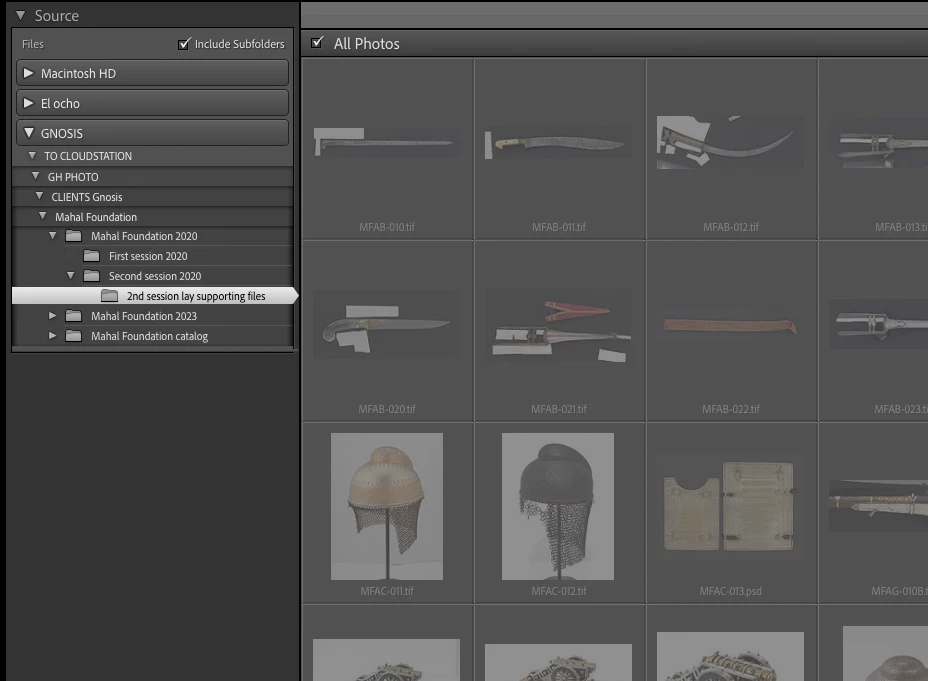Select the CLIENTS Gnosis row
Screen dimensions: 928x681
point(152,197)
